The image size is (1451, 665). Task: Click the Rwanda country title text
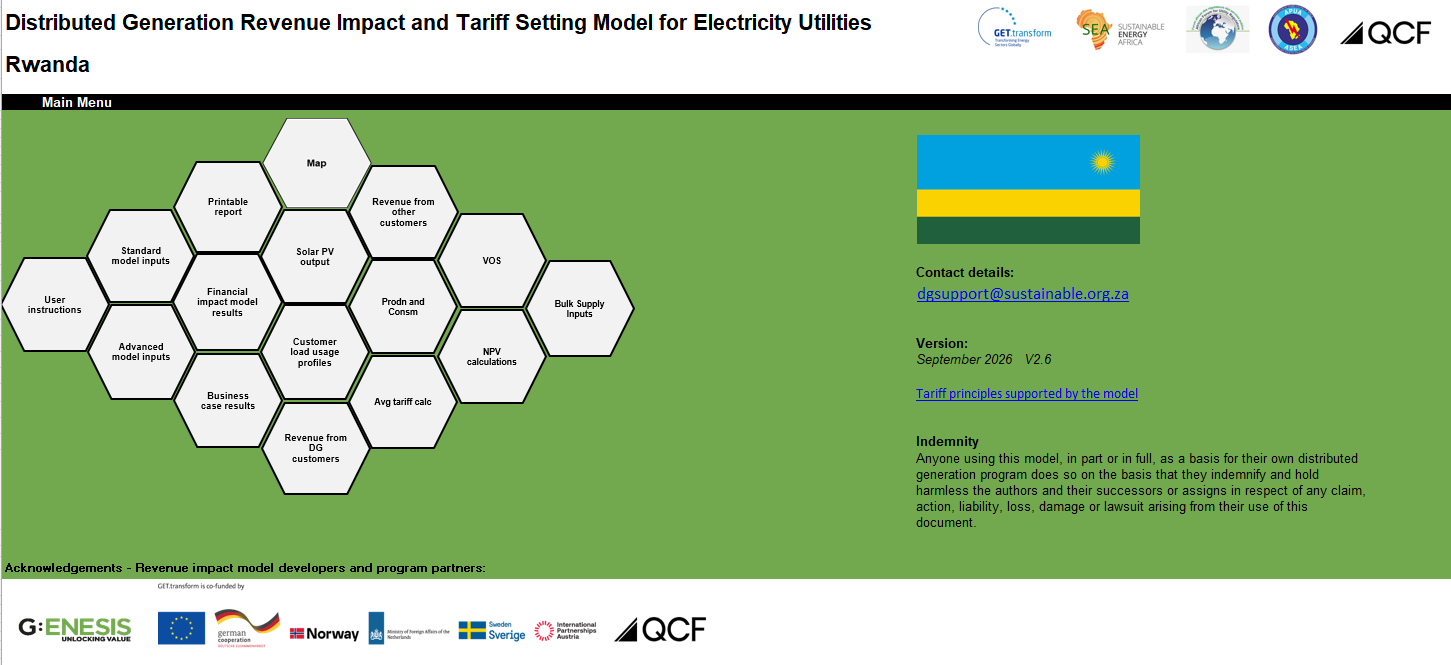pyautogui.click(x=48, y=65)
